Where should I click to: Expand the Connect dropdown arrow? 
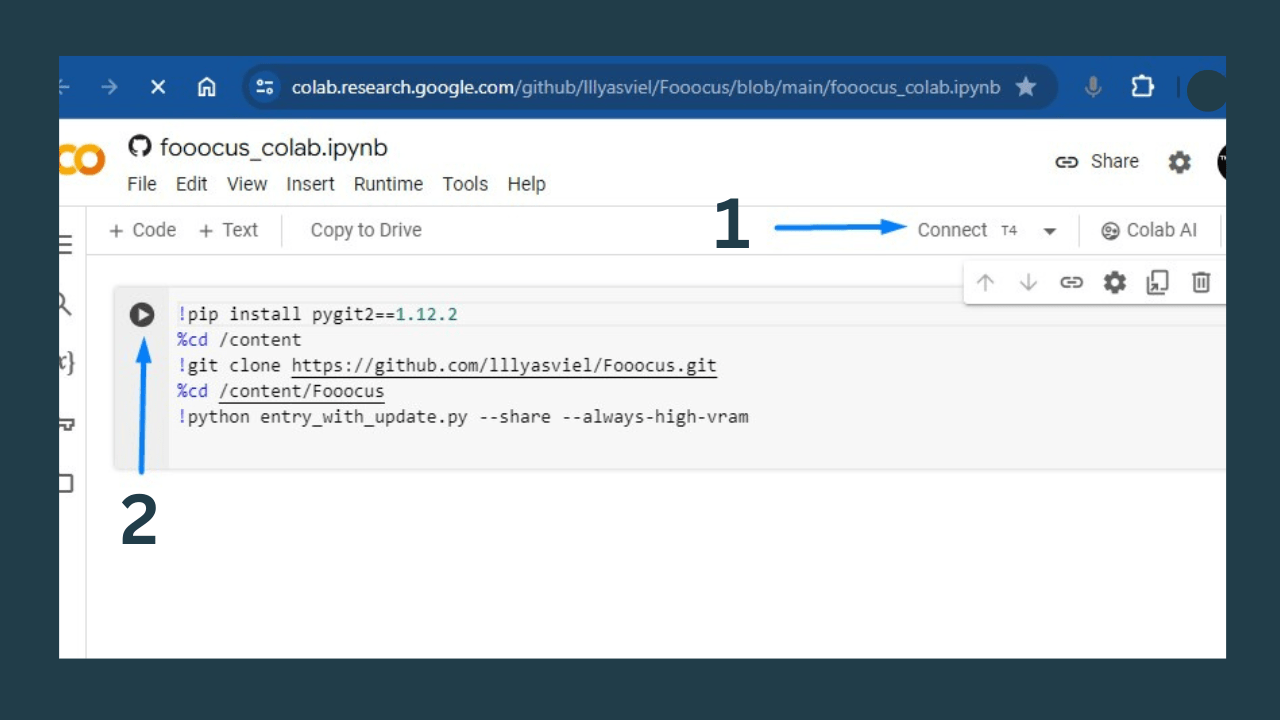[1050, 231]
